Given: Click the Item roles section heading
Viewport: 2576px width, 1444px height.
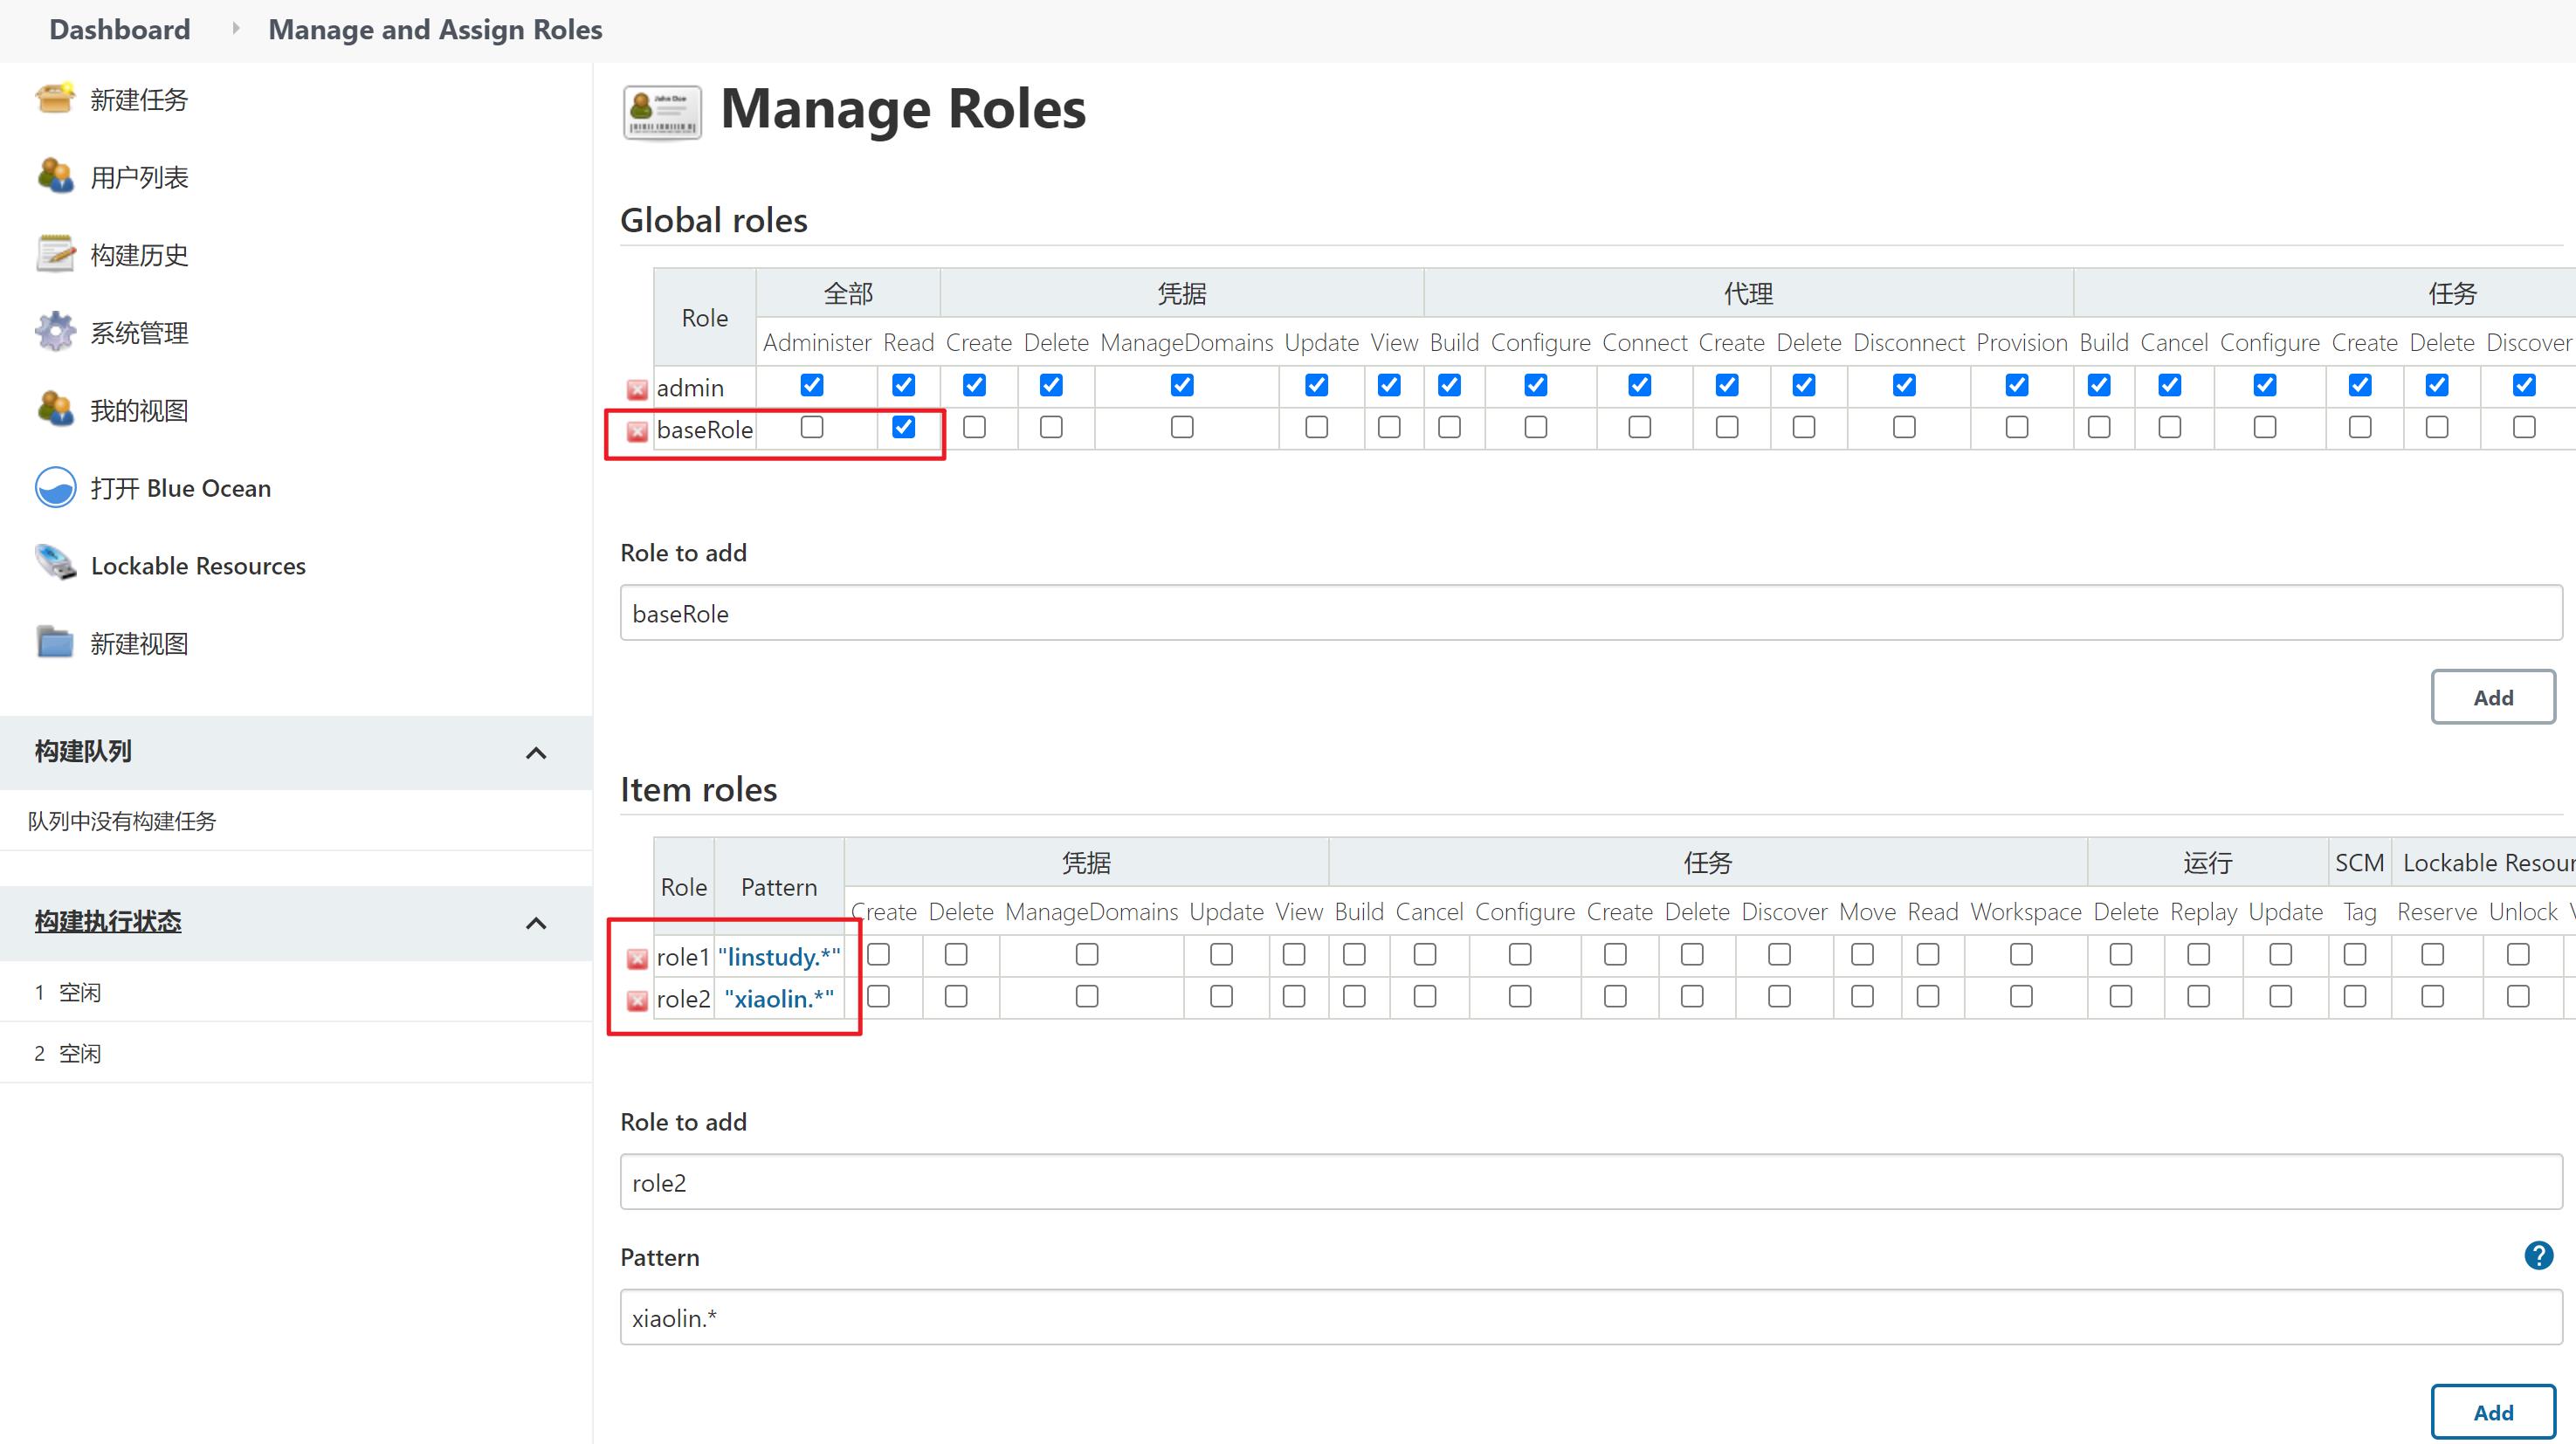Looking at the screenshot, I should point(698,789).
